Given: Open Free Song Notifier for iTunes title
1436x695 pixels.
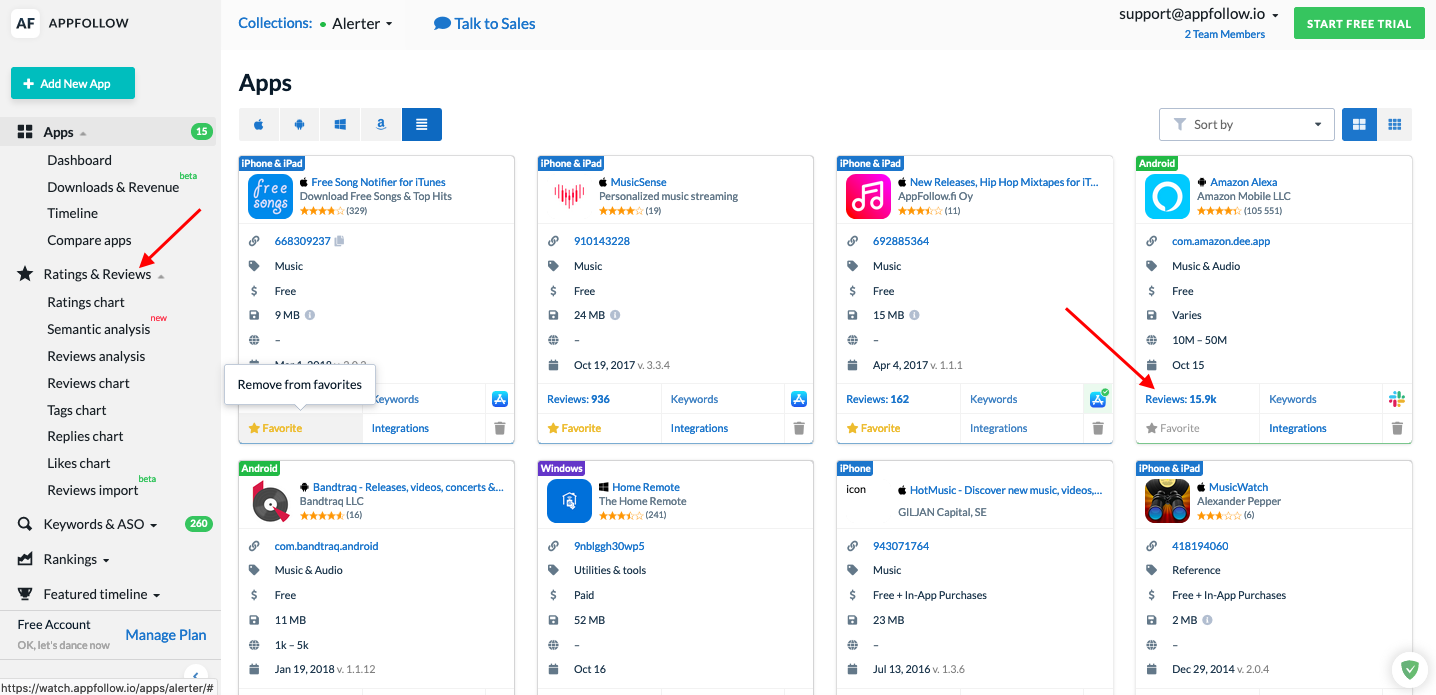Looking at the screenshot, I should [378, 182].
